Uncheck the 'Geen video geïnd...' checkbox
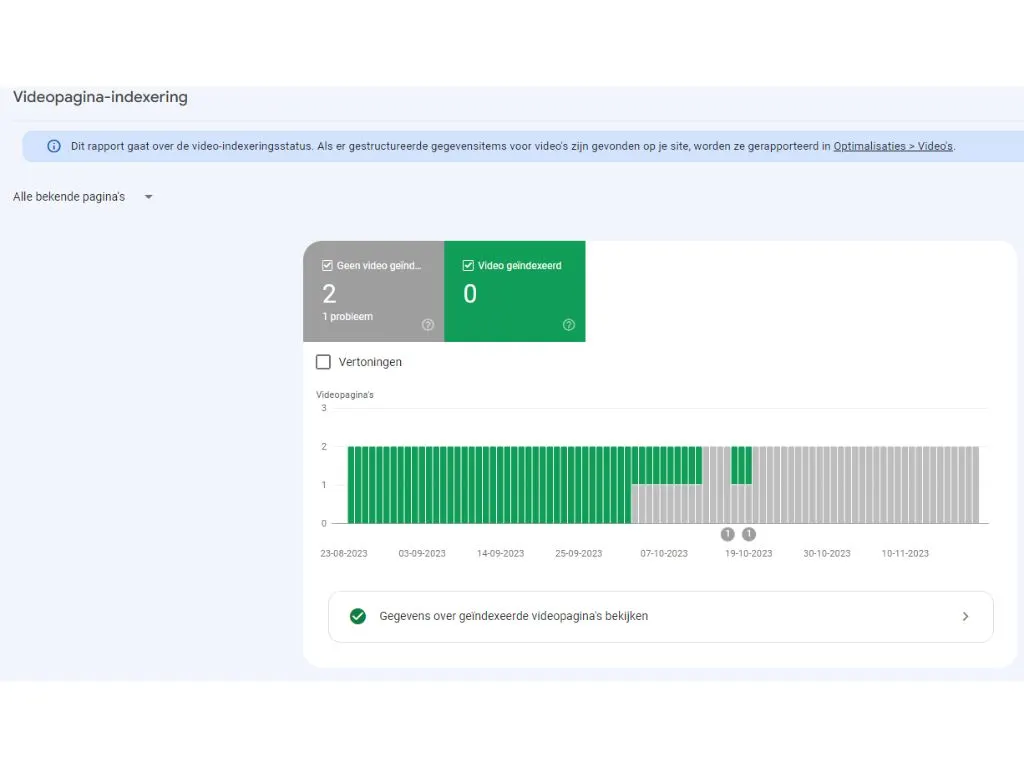This screenshot has height=768, width=1024. coord(327,266)
